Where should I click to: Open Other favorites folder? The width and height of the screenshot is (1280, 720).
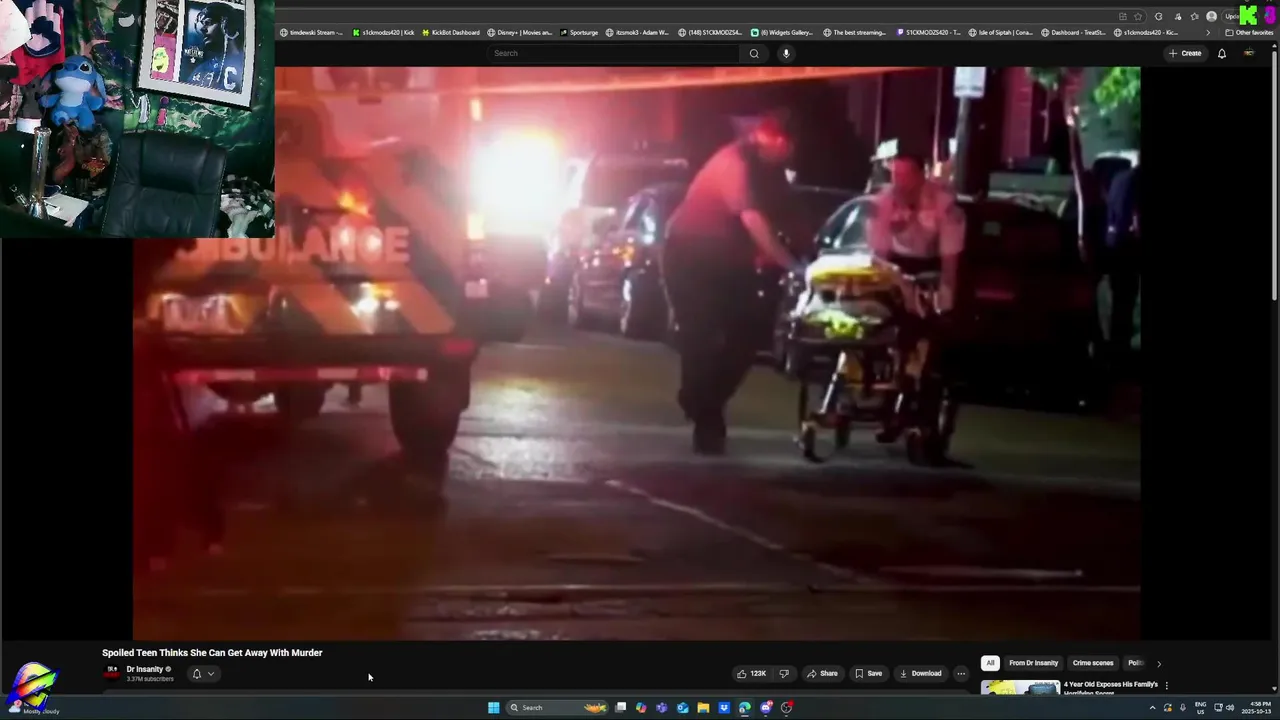point(1249,32)
